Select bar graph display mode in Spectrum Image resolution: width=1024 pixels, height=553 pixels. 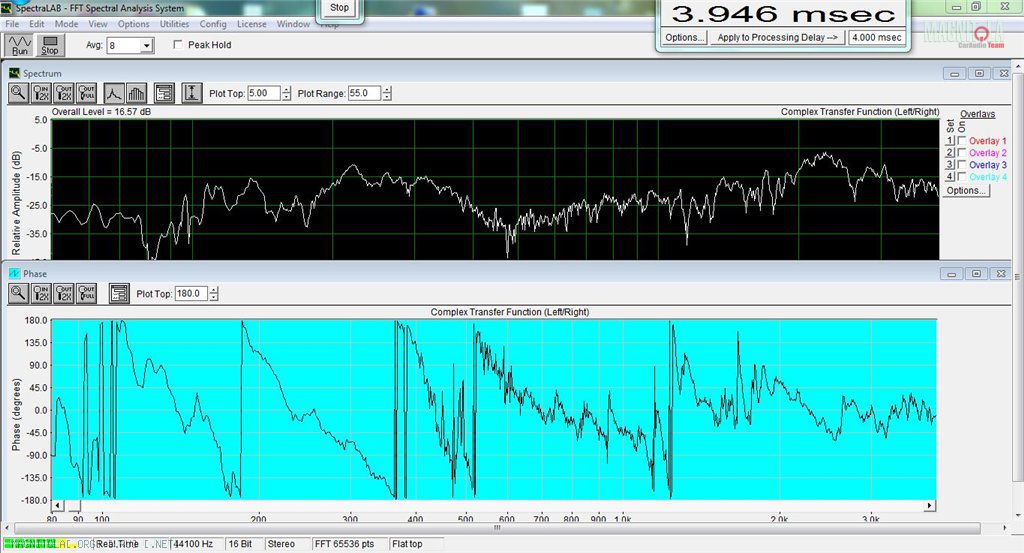click(x=136, y=93)
